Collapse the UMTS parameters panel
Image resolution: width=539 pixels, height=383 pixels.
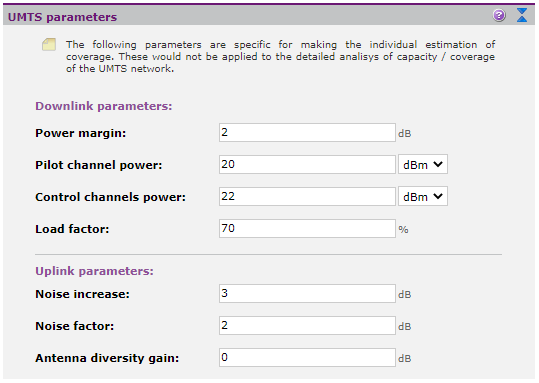pos(522,15)
